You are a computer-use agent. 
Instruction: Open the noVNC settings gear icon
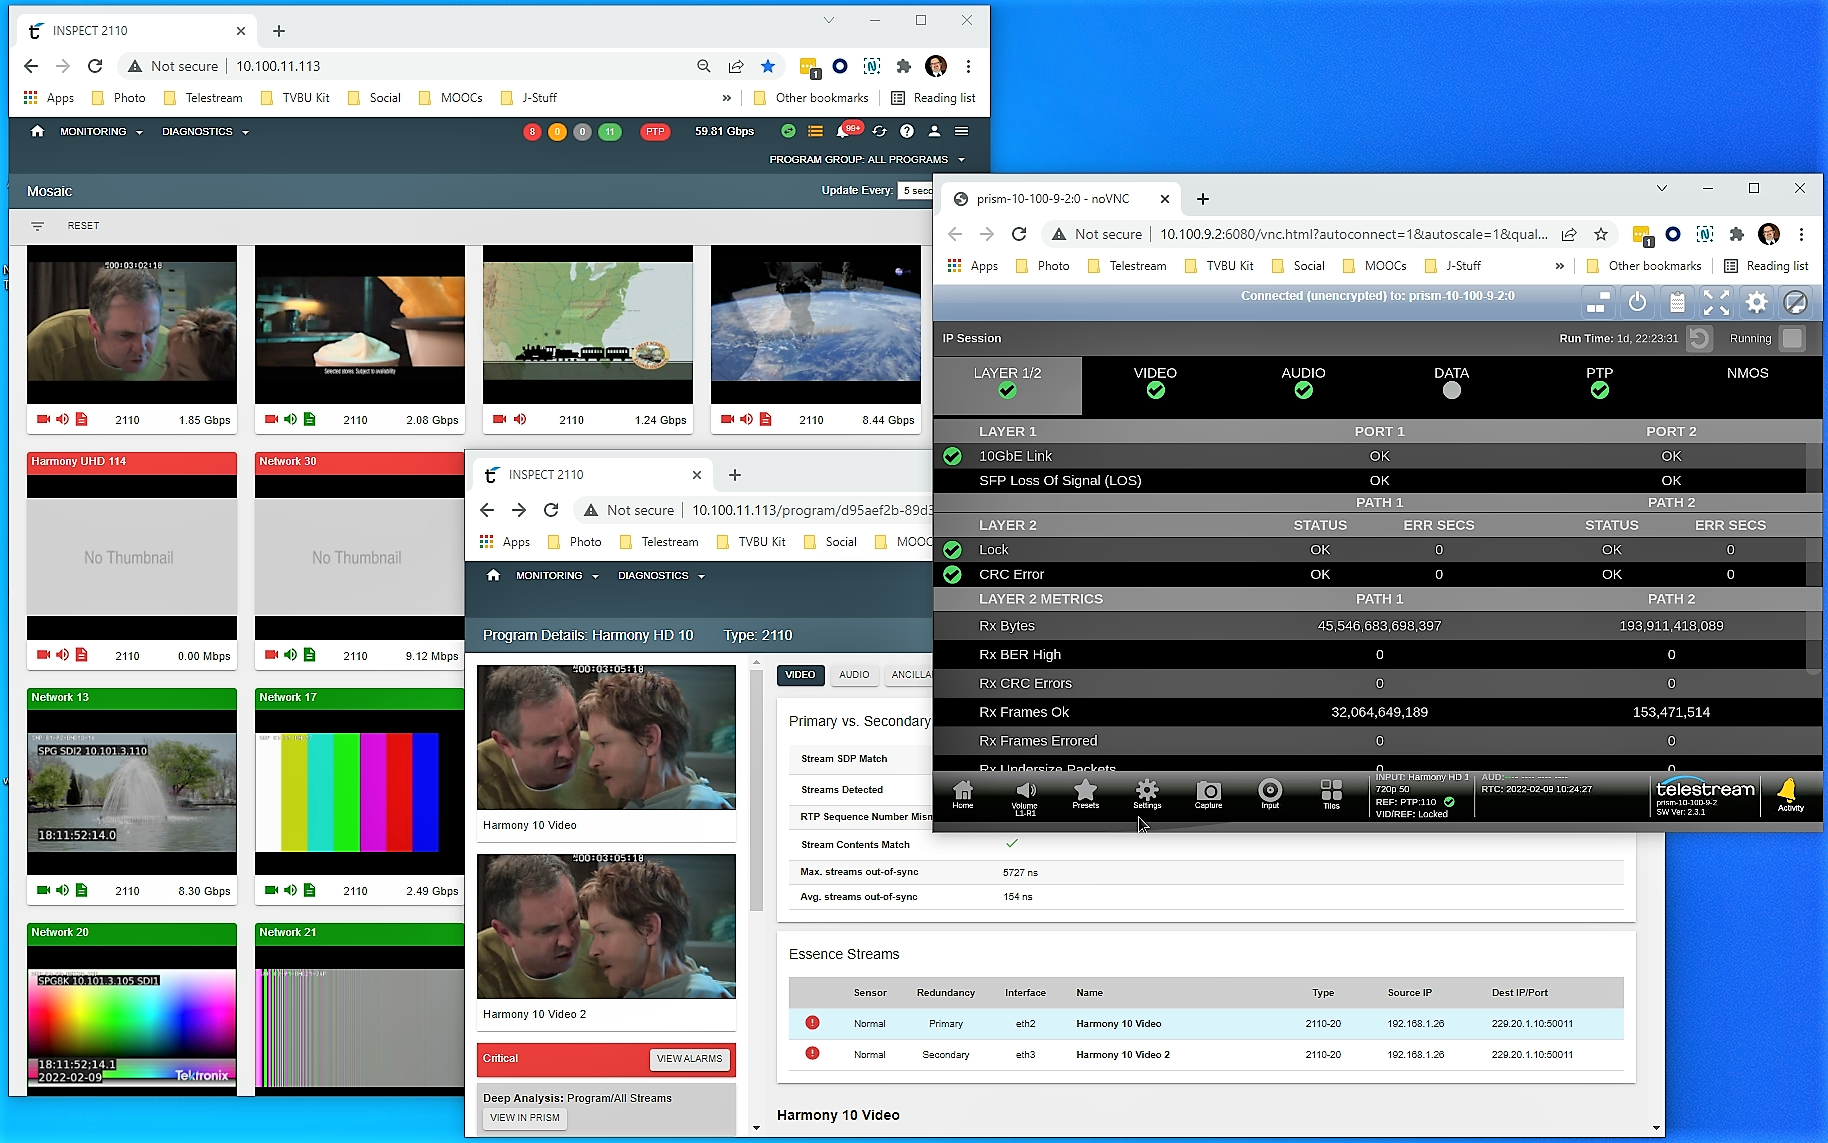pyautogui.click(x=1756, y=302)
